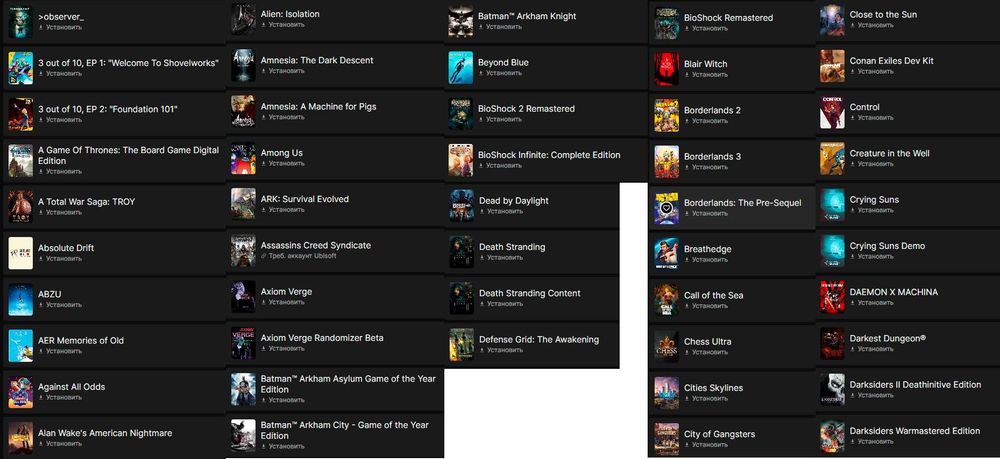Click the Ubisoft account requirement under Assassins Creed Syndicate

[298, 256]
